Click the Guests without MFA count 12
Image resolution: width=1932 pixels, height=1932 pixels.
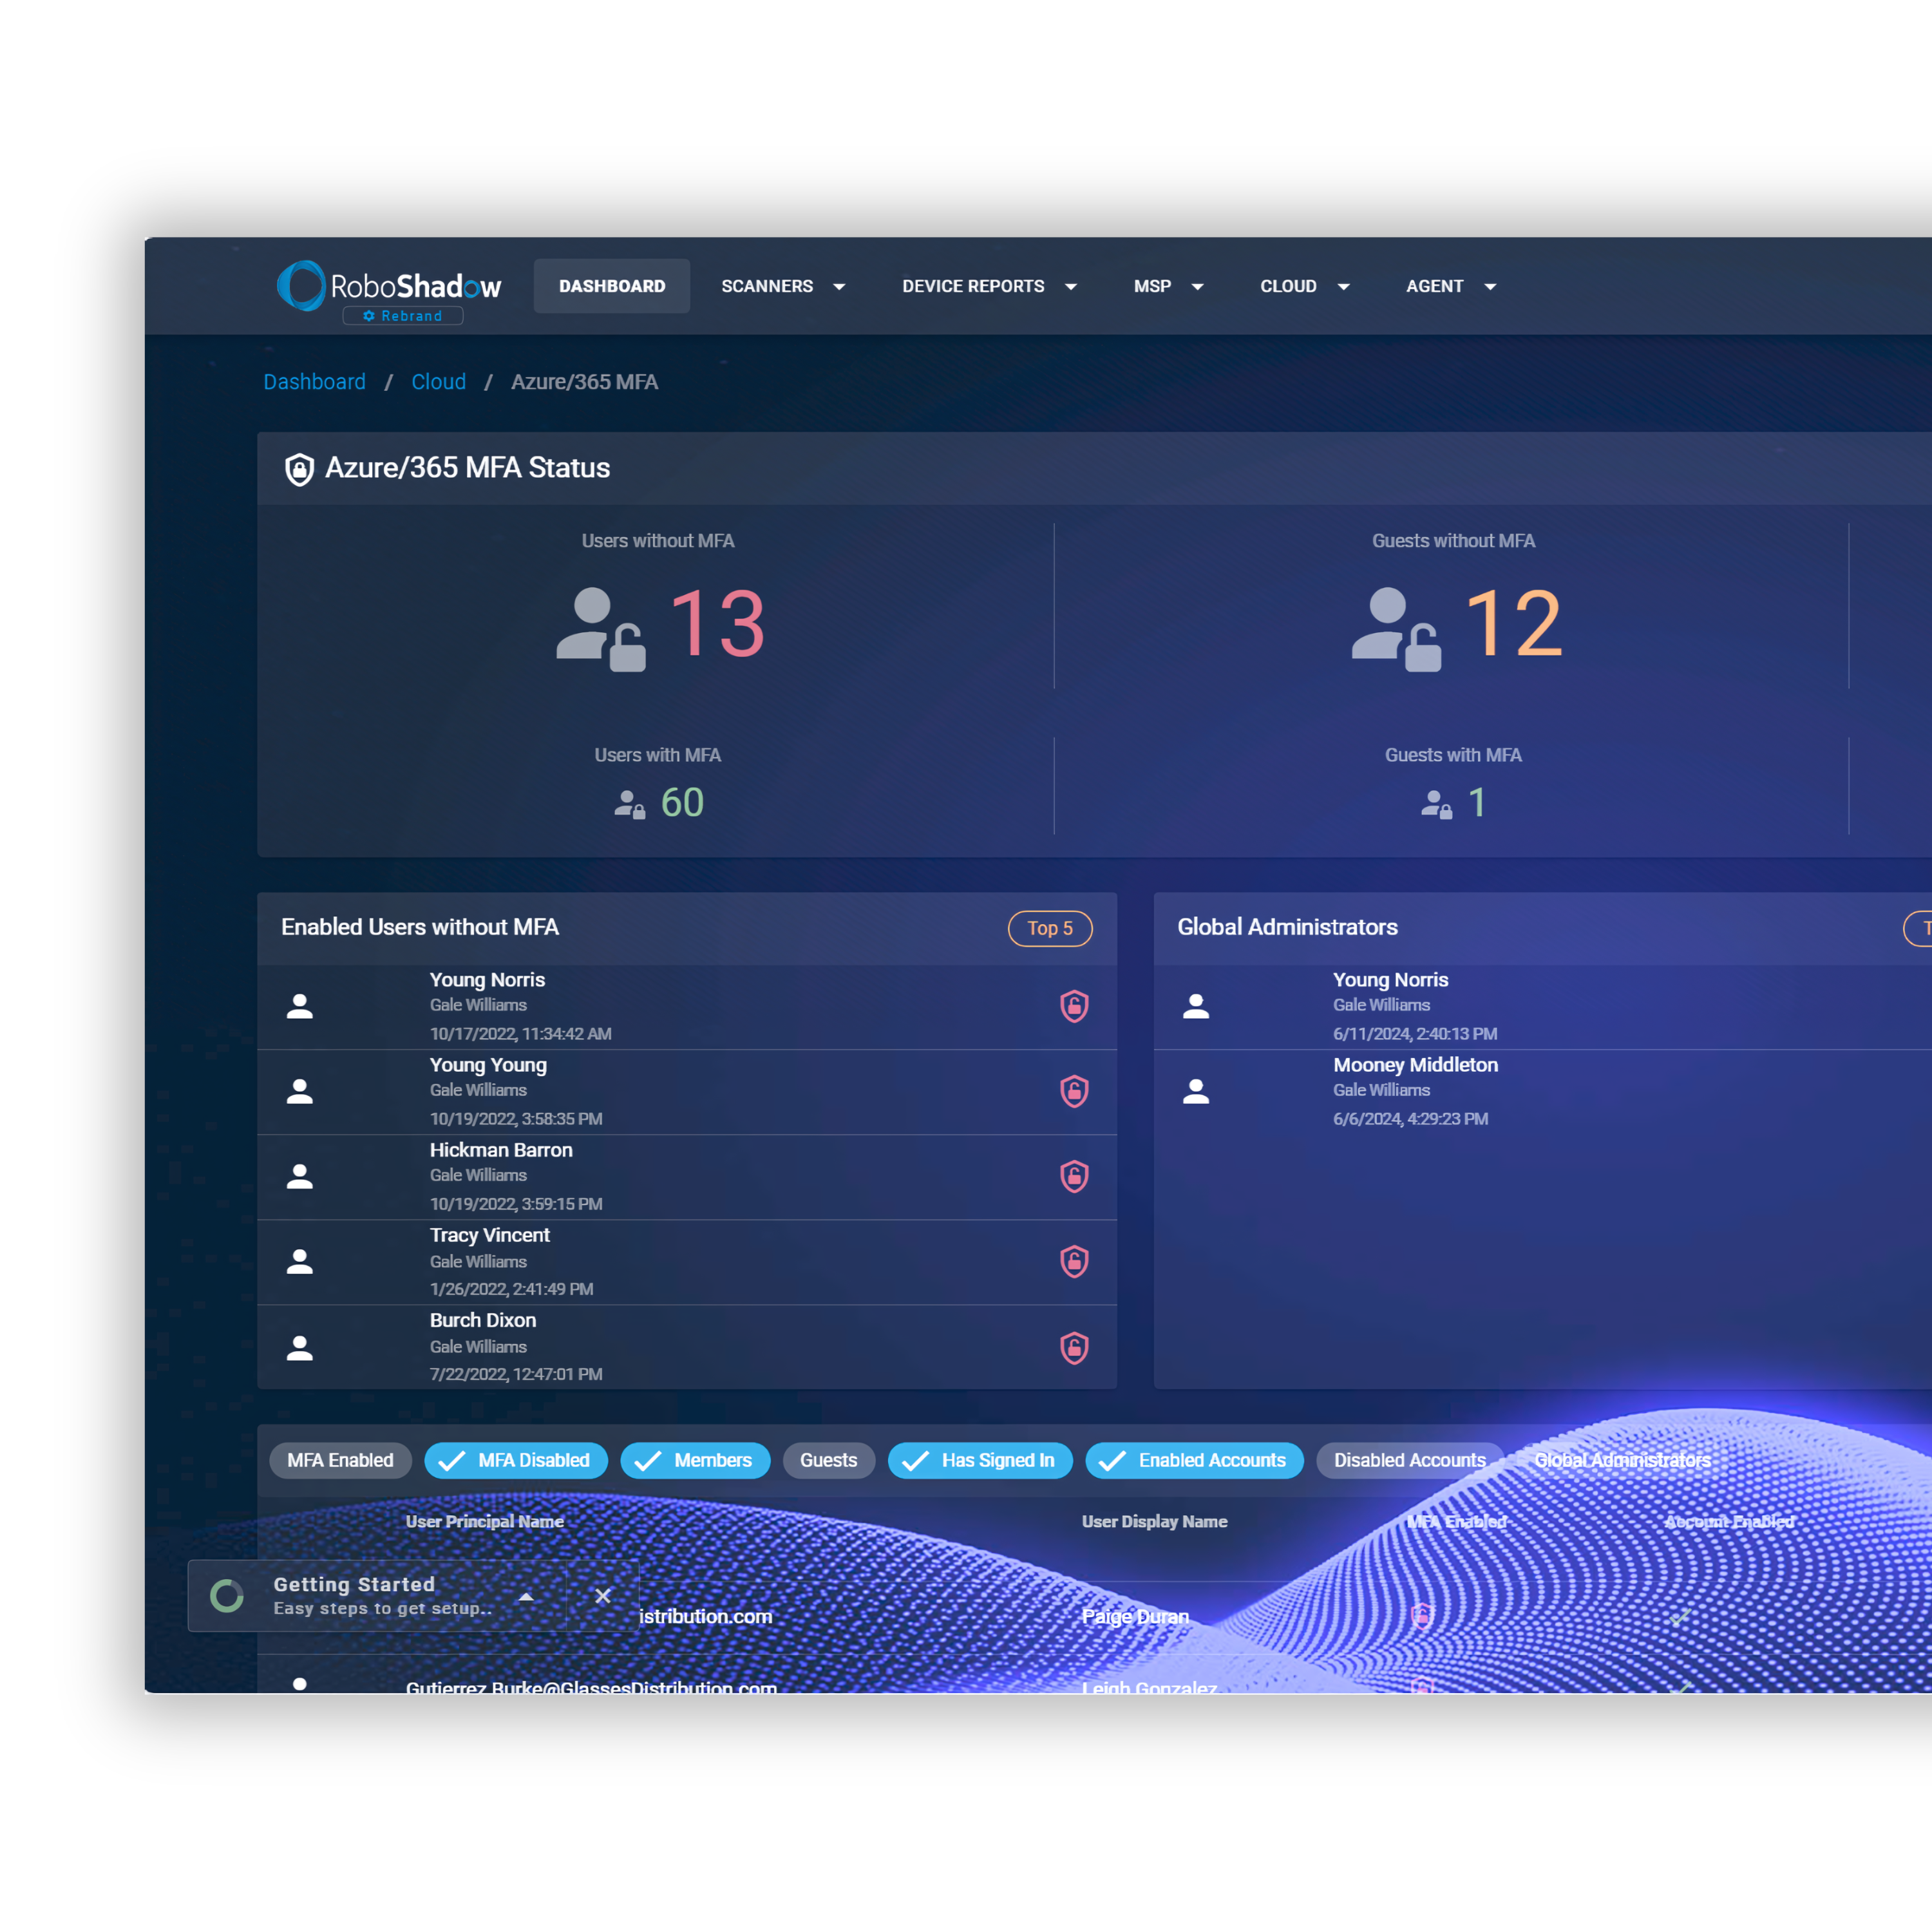[1513, 625]
